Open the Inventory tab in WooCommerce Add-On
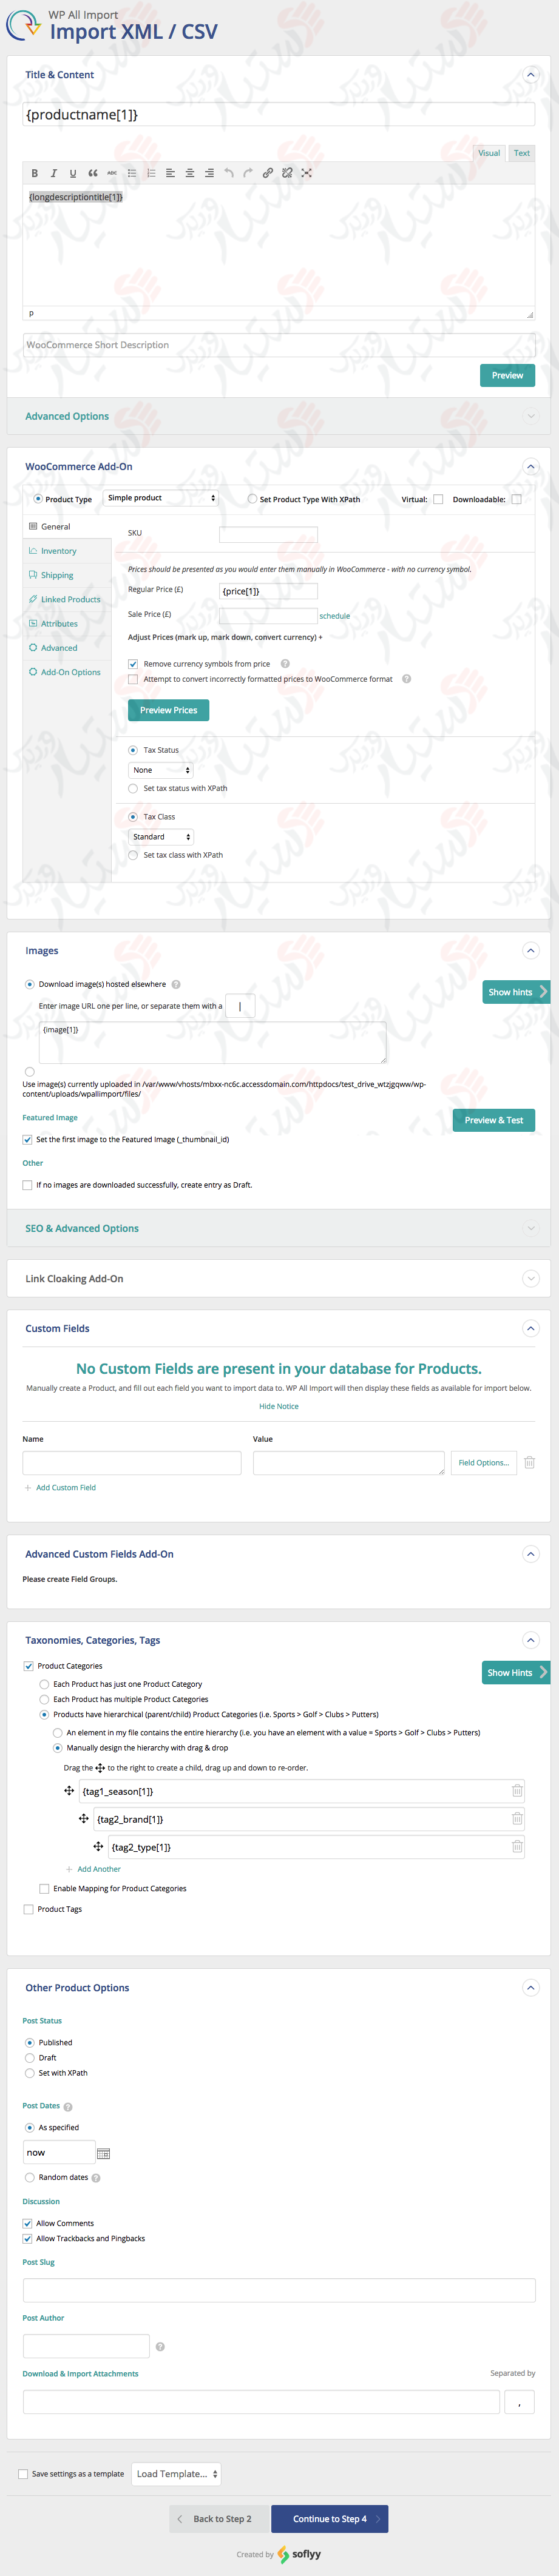The image size is (559, 2576). click(x=60, y=550)
